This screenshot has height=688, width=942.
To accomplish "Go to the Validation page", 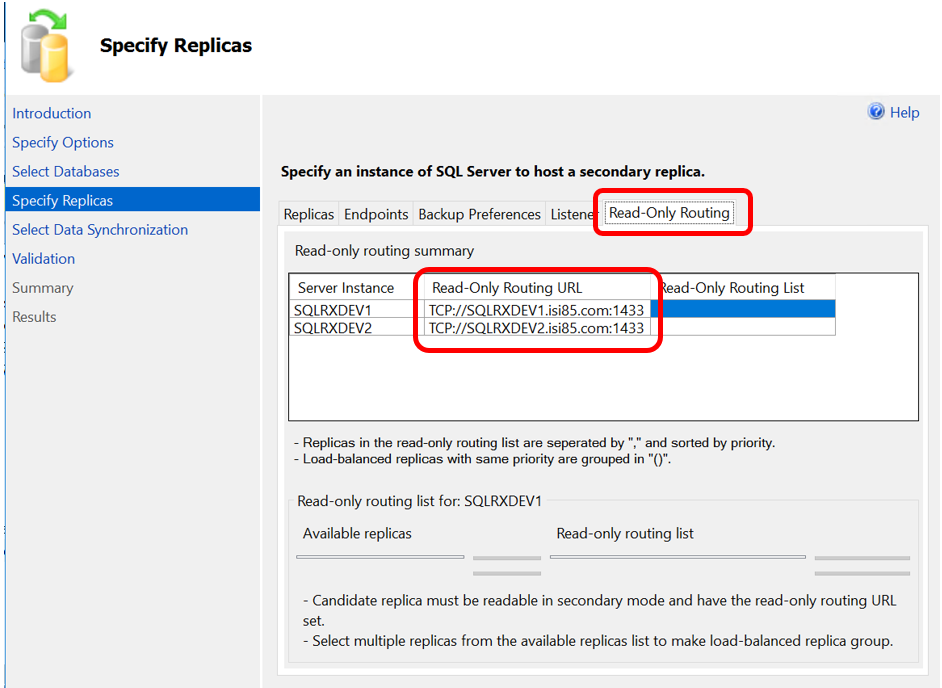I will tap(44, 258).
